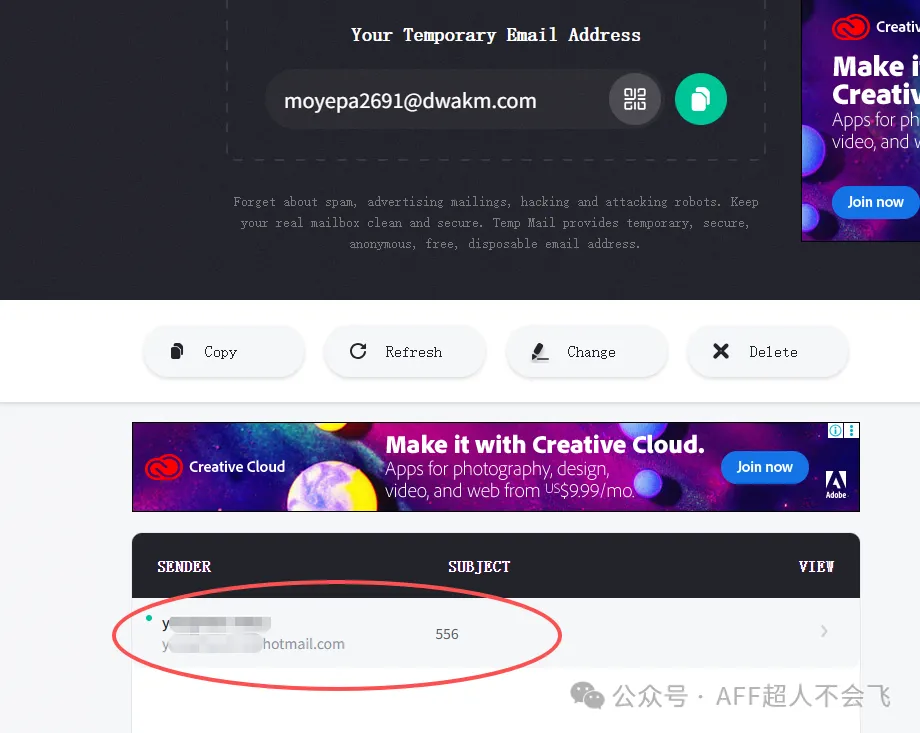The width and height of the screenshot is (920, 733).
Task: Select the temporary email address field
Action: [x=436, y=100]
